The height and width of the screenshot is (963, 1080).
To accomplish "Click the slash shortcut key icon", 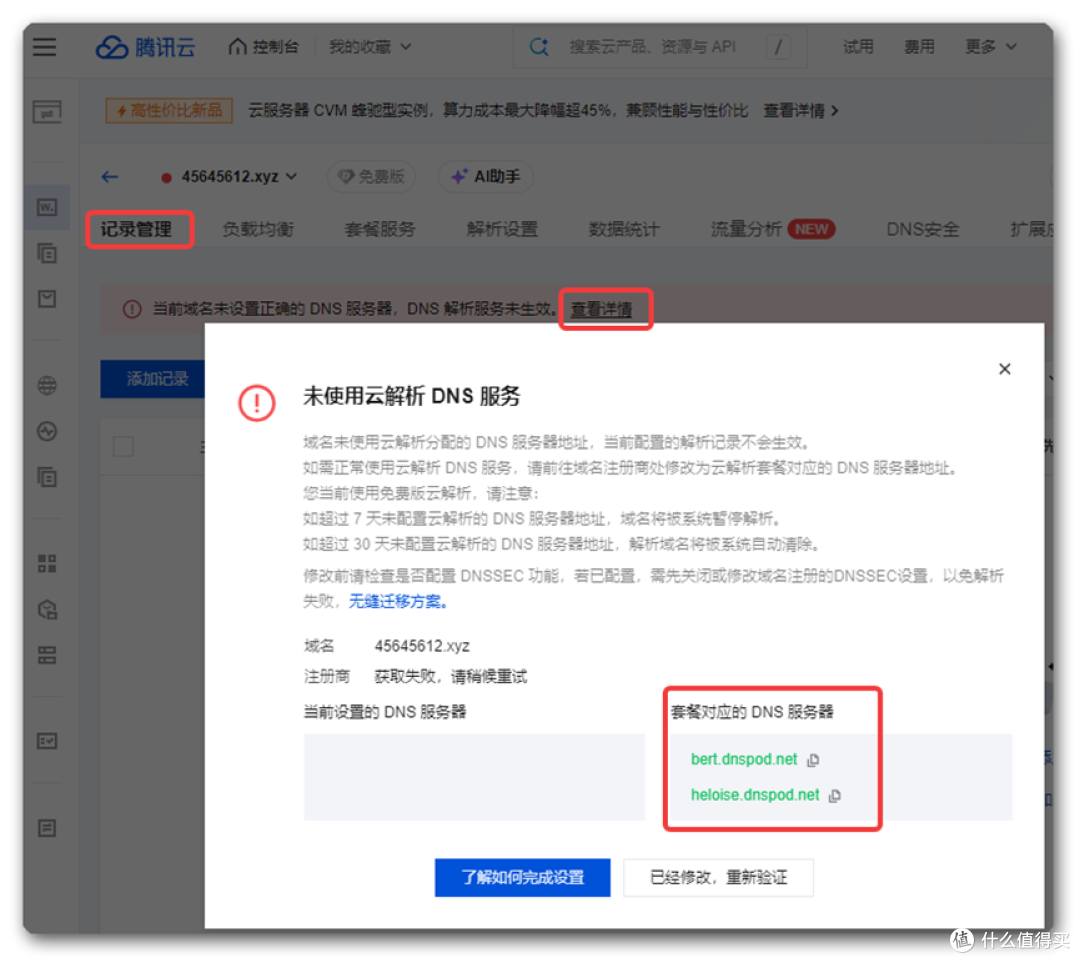I will point(778,47).
